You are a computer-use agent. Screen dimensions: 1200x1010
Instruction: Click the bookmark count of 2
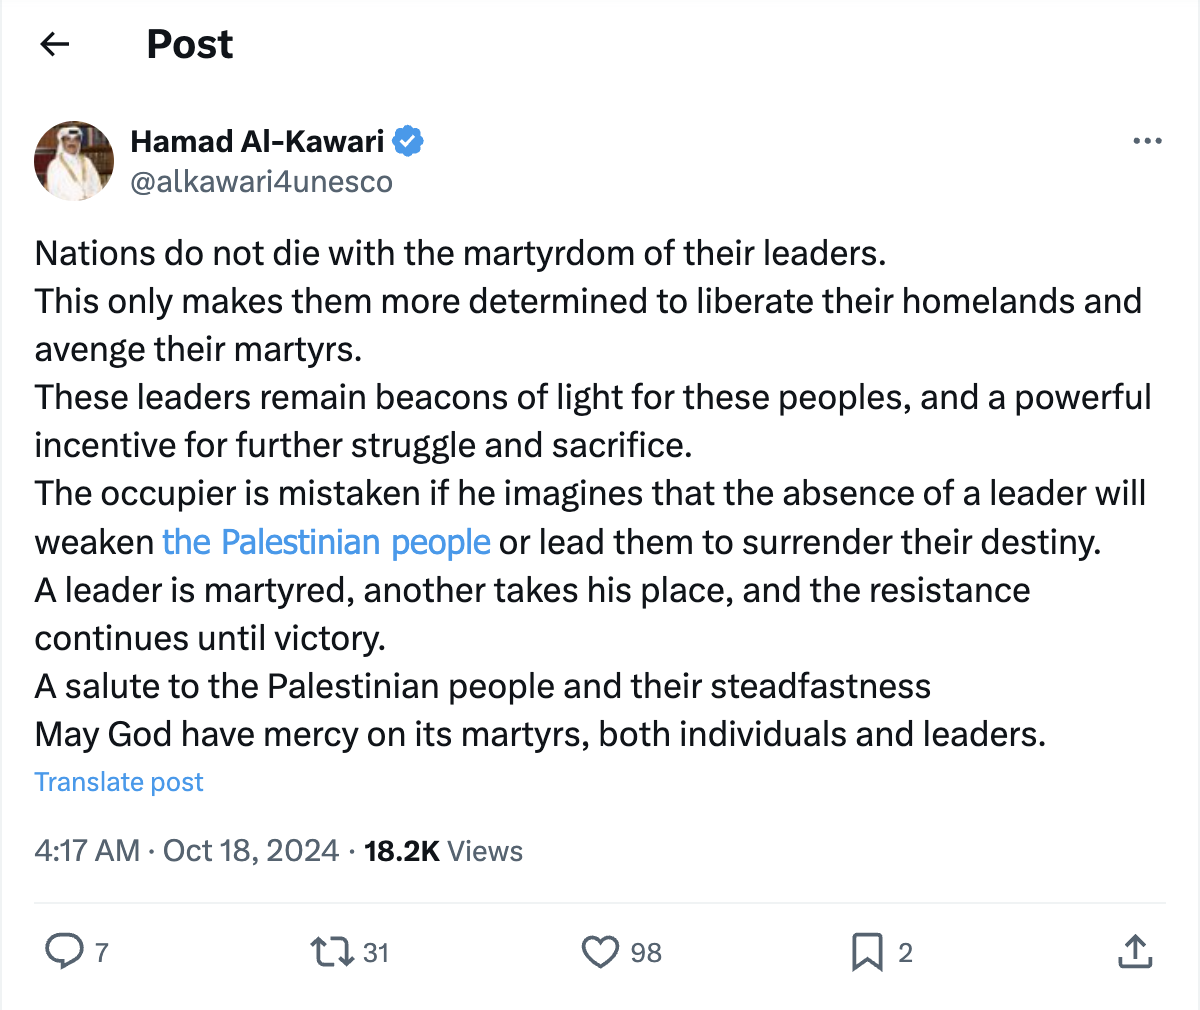coord(905,952)
